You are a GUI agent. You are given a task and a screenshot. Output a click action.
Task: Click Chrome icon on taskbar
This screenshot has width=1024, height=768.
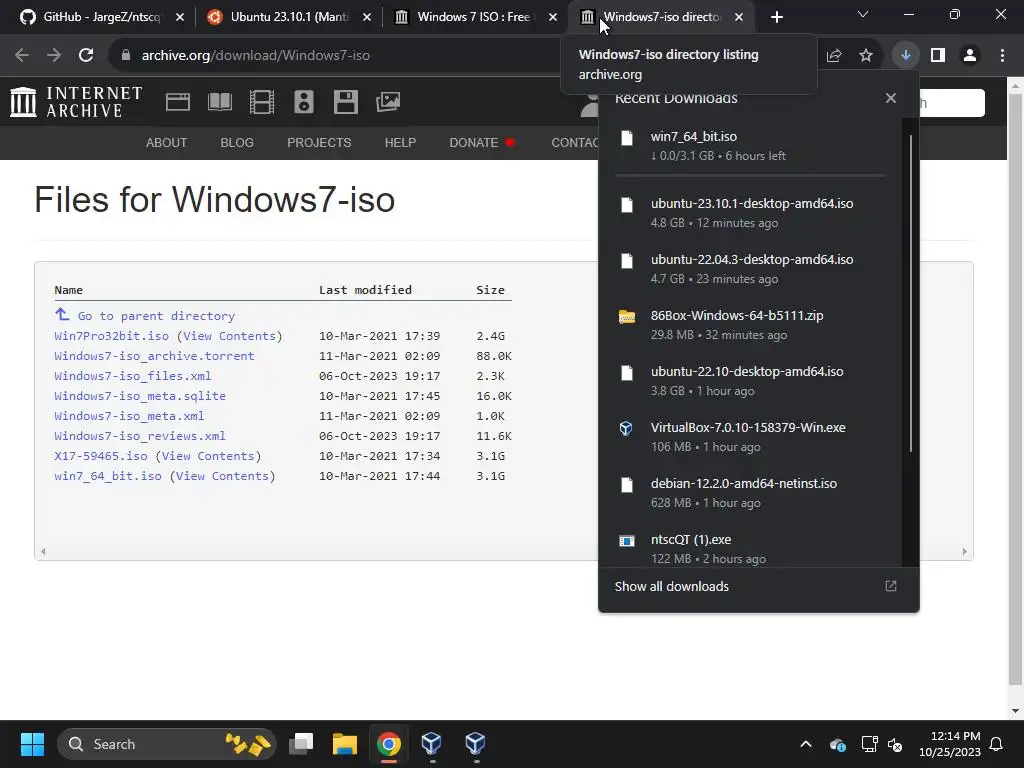[389, 744]
